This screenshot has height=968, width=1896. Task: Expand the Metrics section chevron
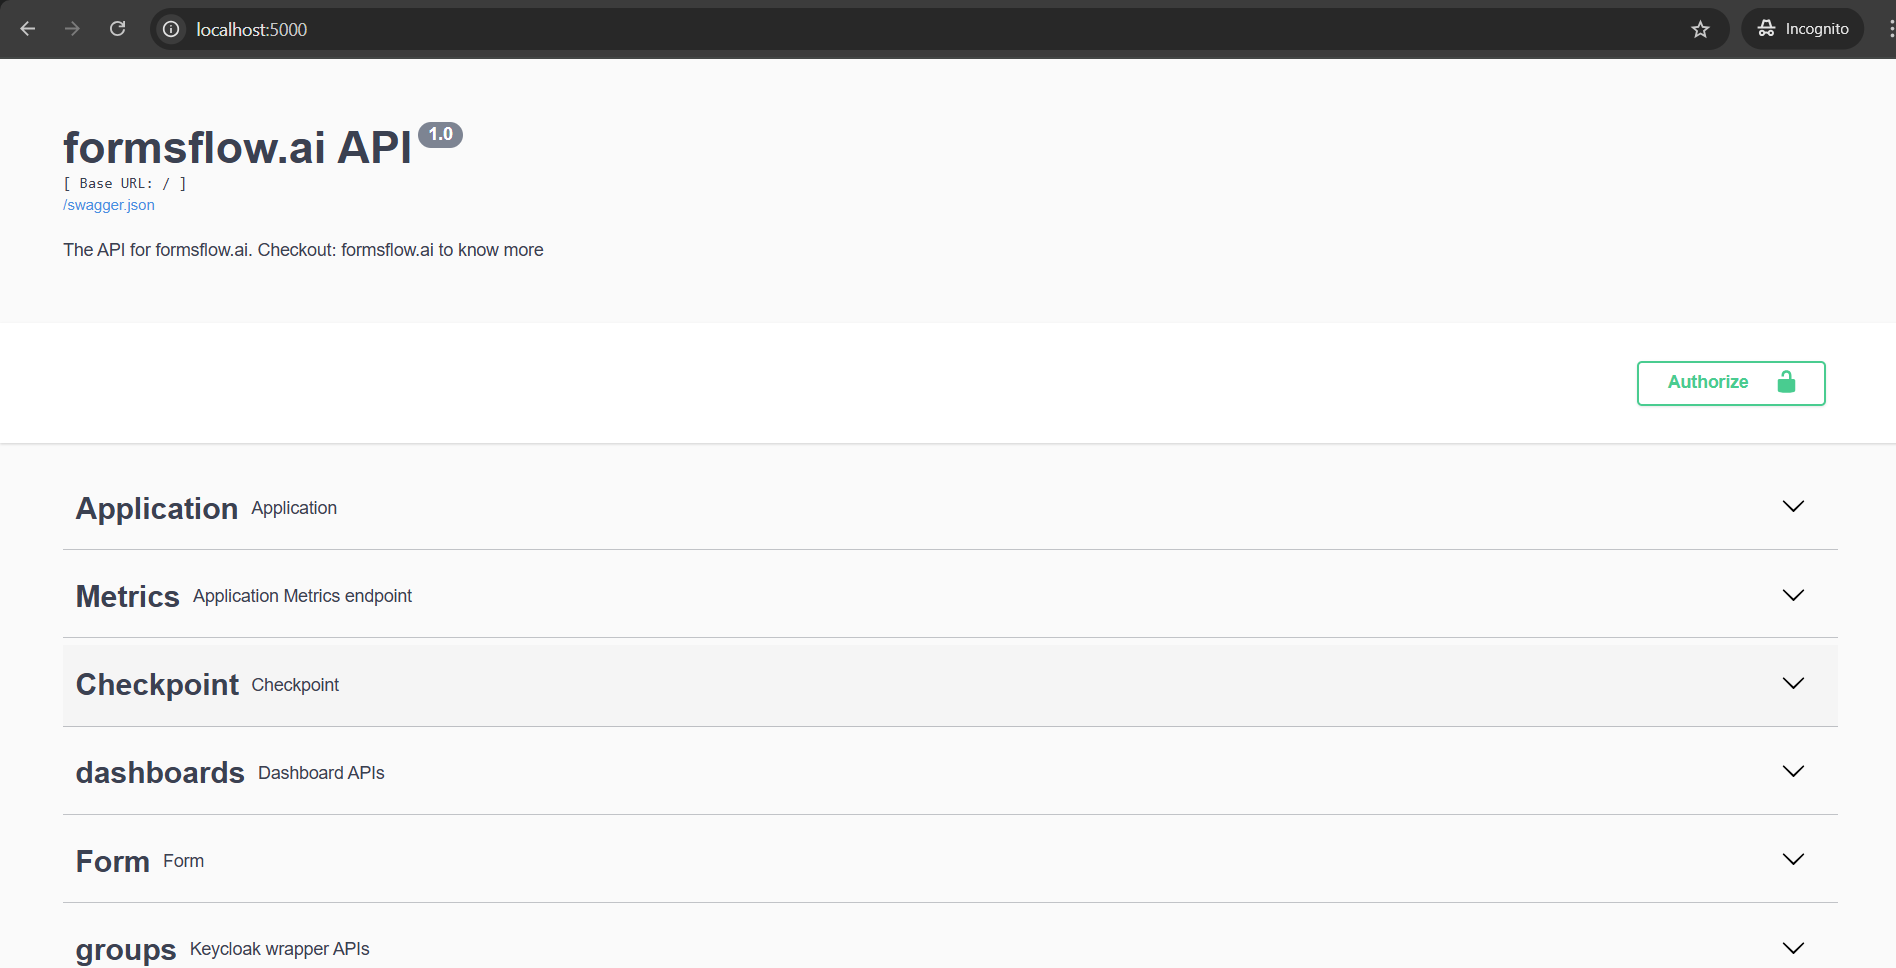point(1793,595)
